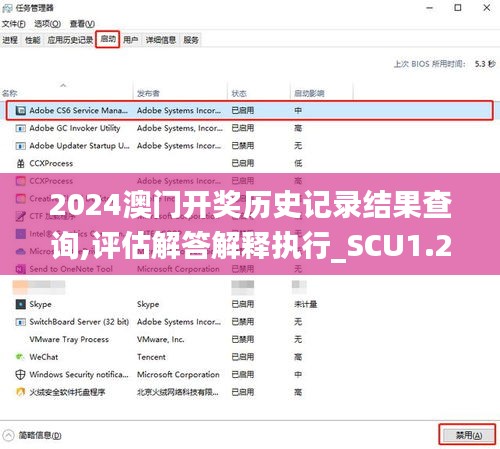Screen dimensions: 500x449
Task: Click the Windows Security notification shield icon
Action: (21, 375)
